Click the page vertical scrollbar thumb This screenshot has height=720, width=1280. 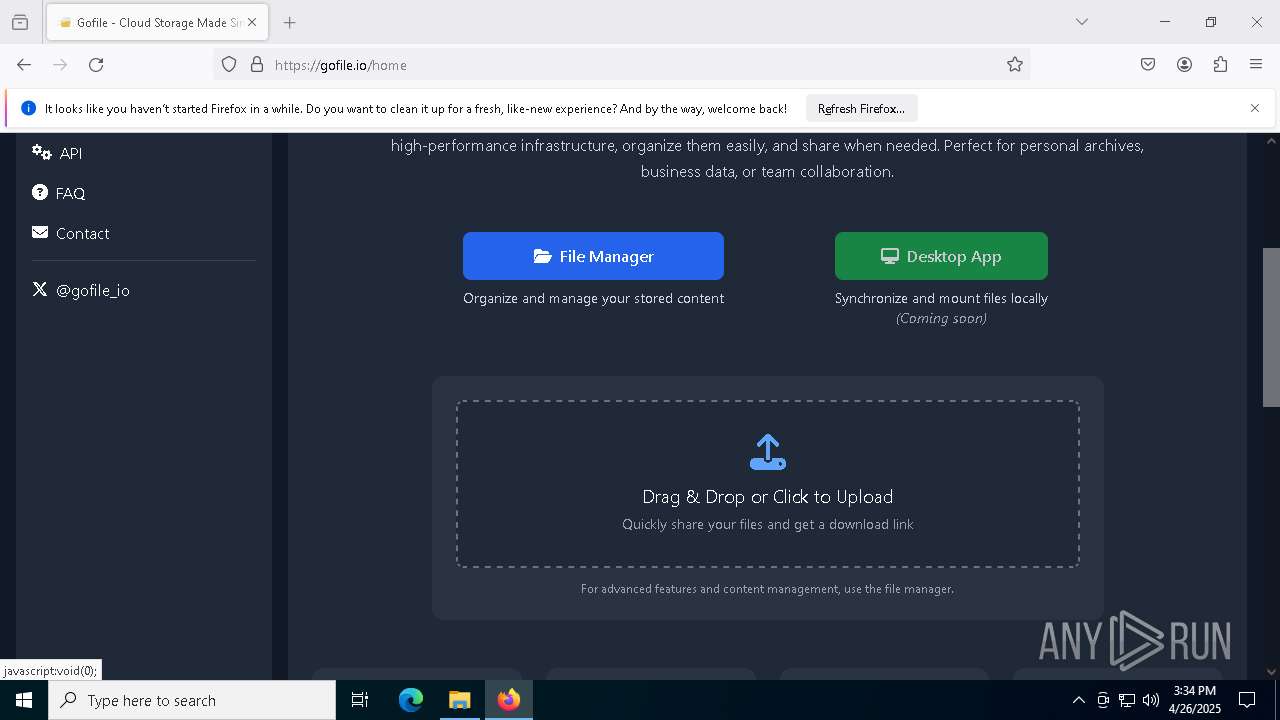coord(1271,327)
